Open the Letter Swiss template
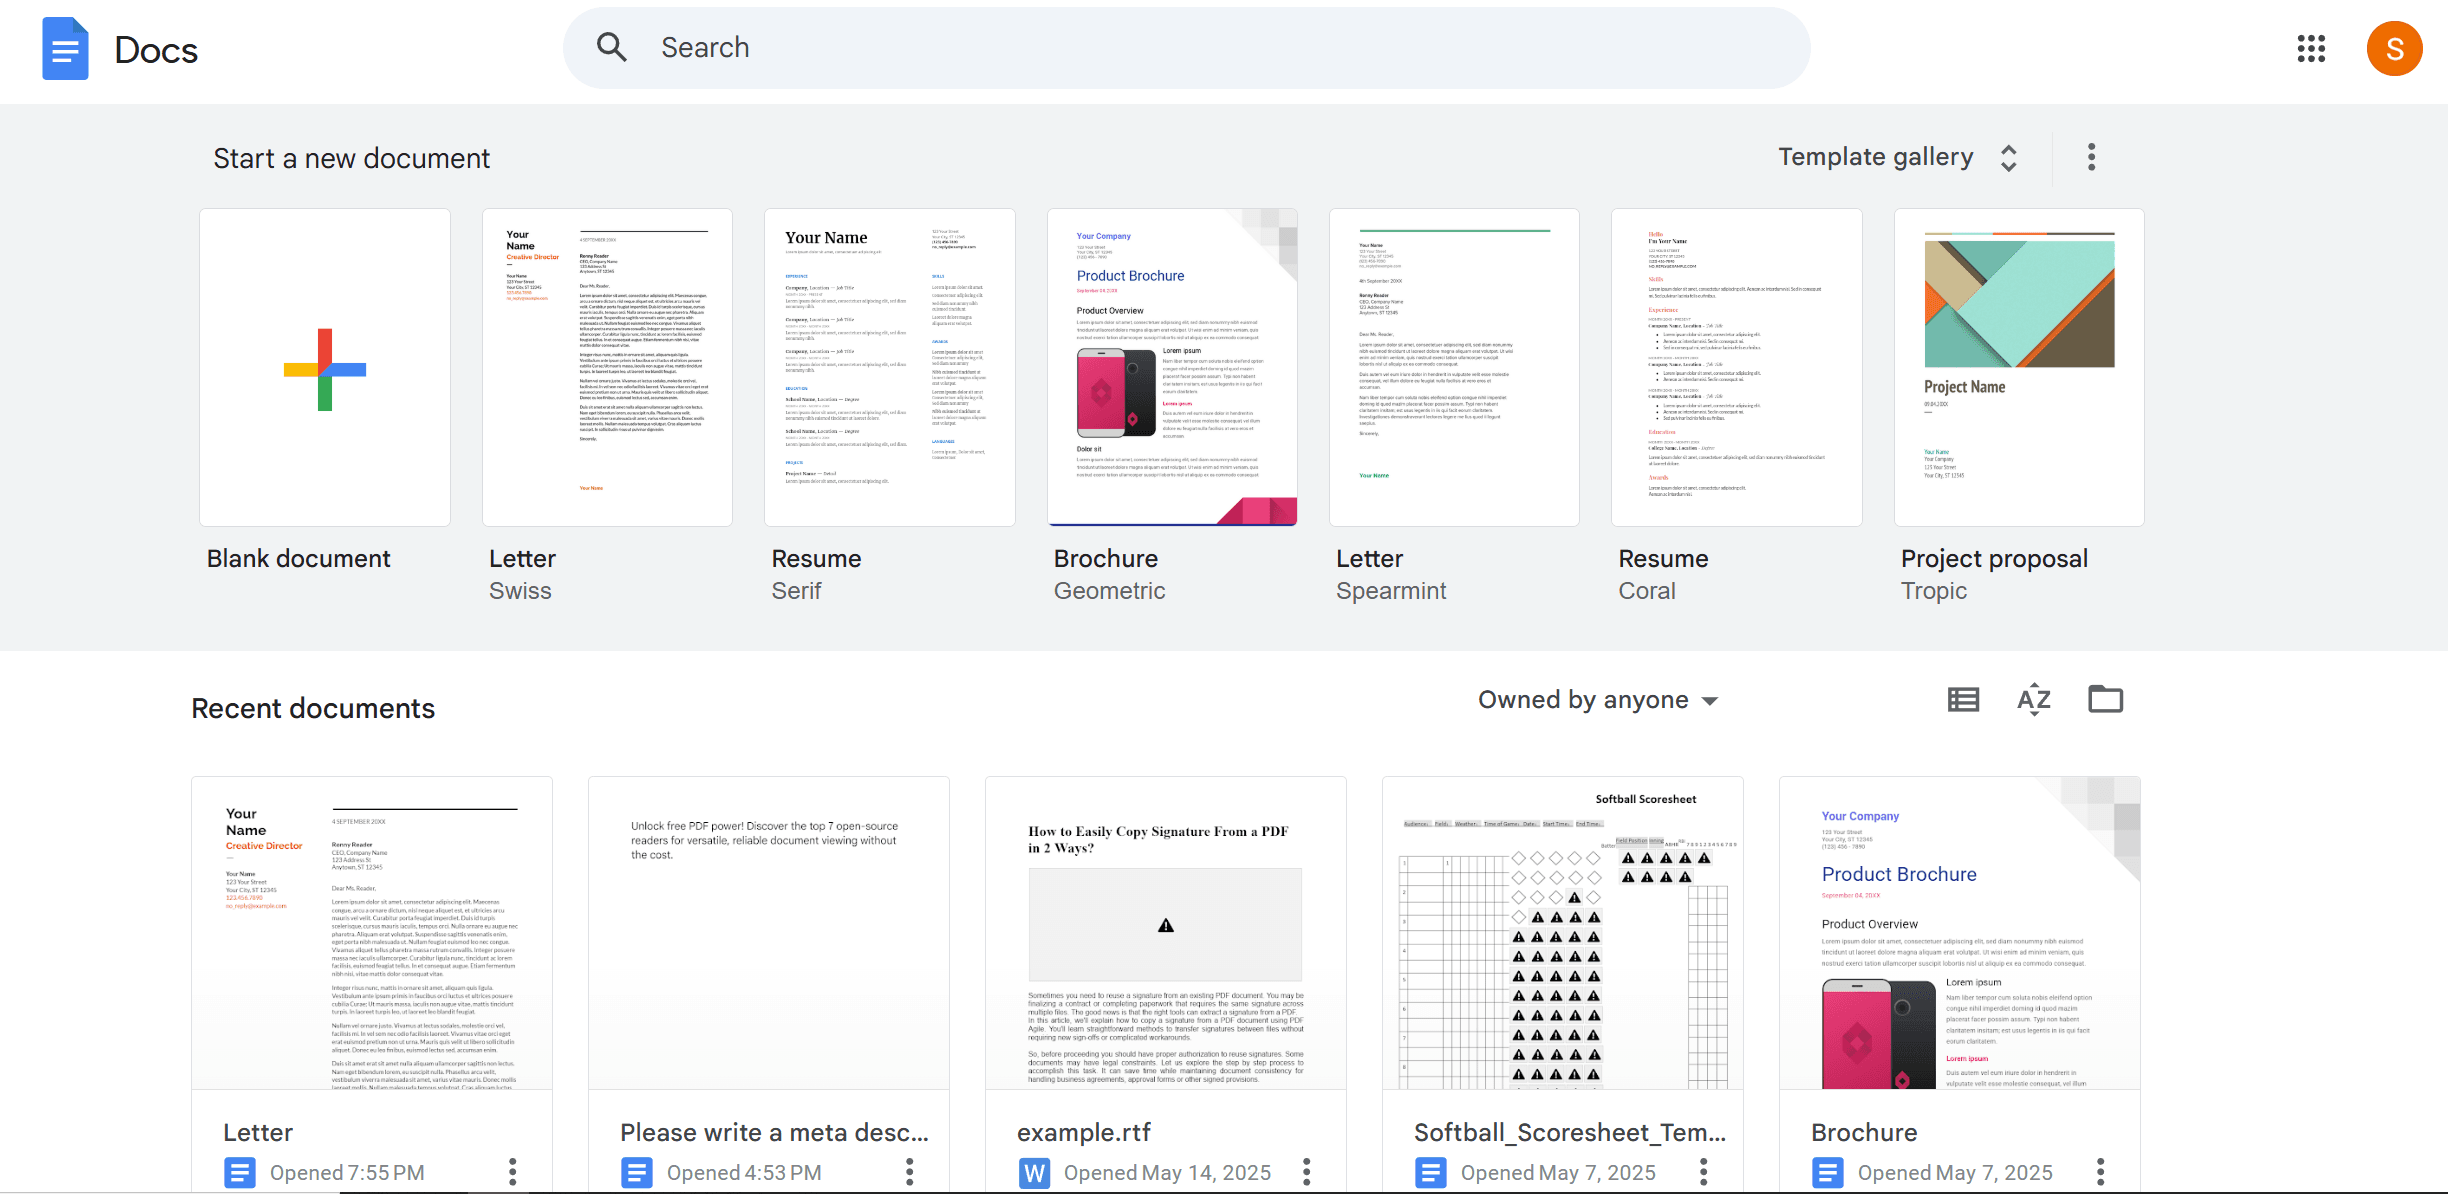This screenshot has height=1194, width=2448. (607, 367)
